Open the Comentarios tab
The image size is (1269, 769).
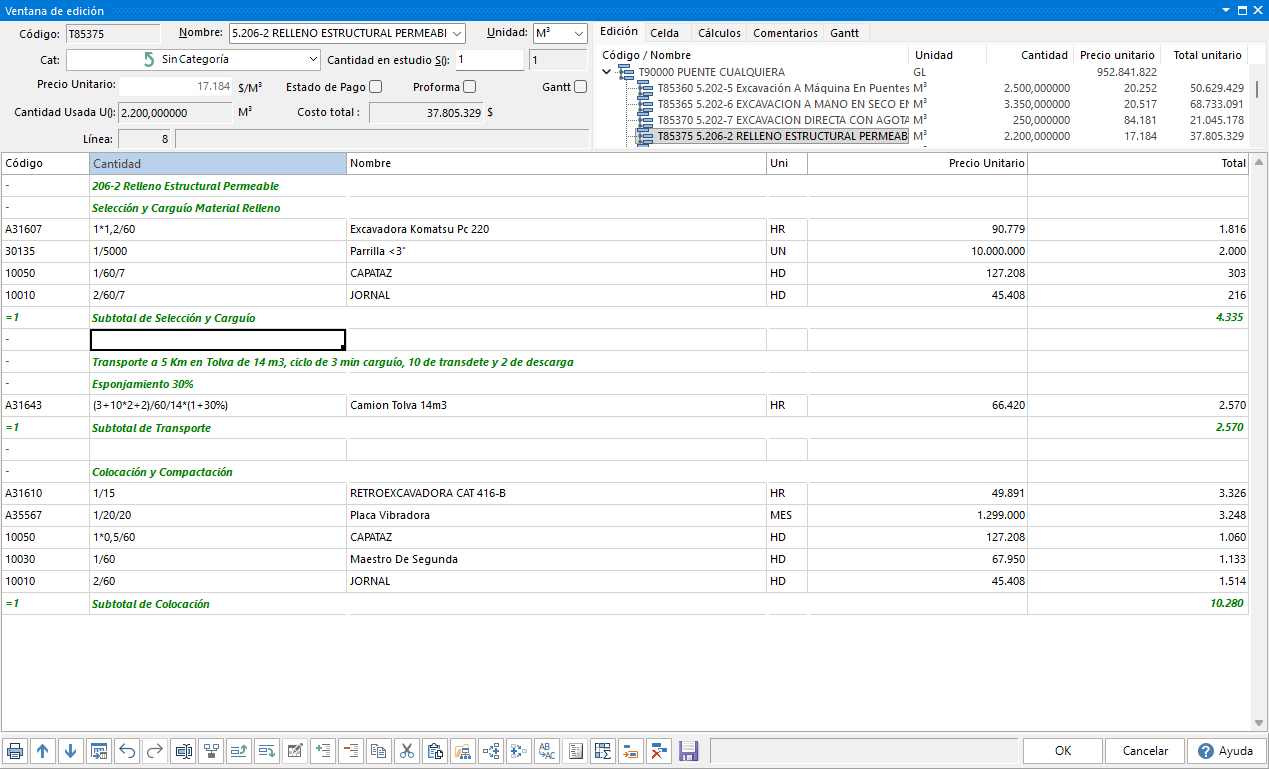pyautogui.click(x=785, y=33)
